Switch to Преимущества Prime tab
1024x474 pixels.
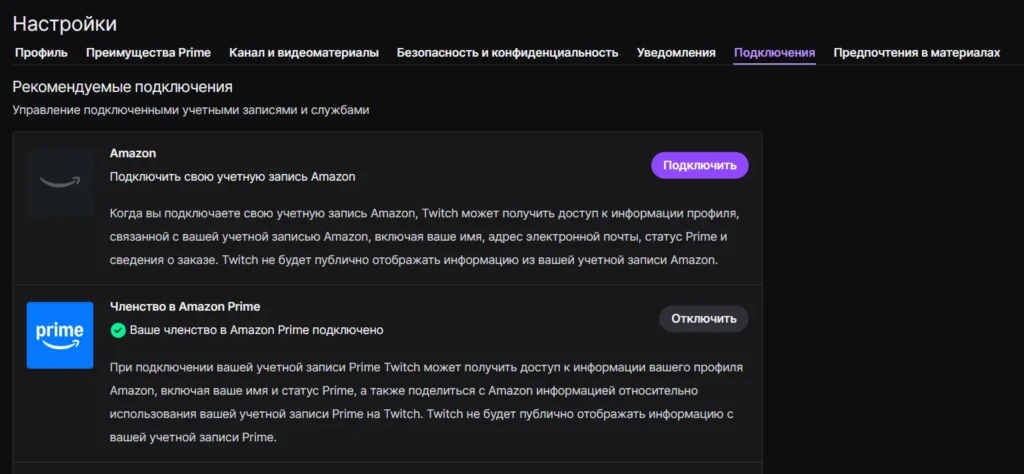(148, 53)
